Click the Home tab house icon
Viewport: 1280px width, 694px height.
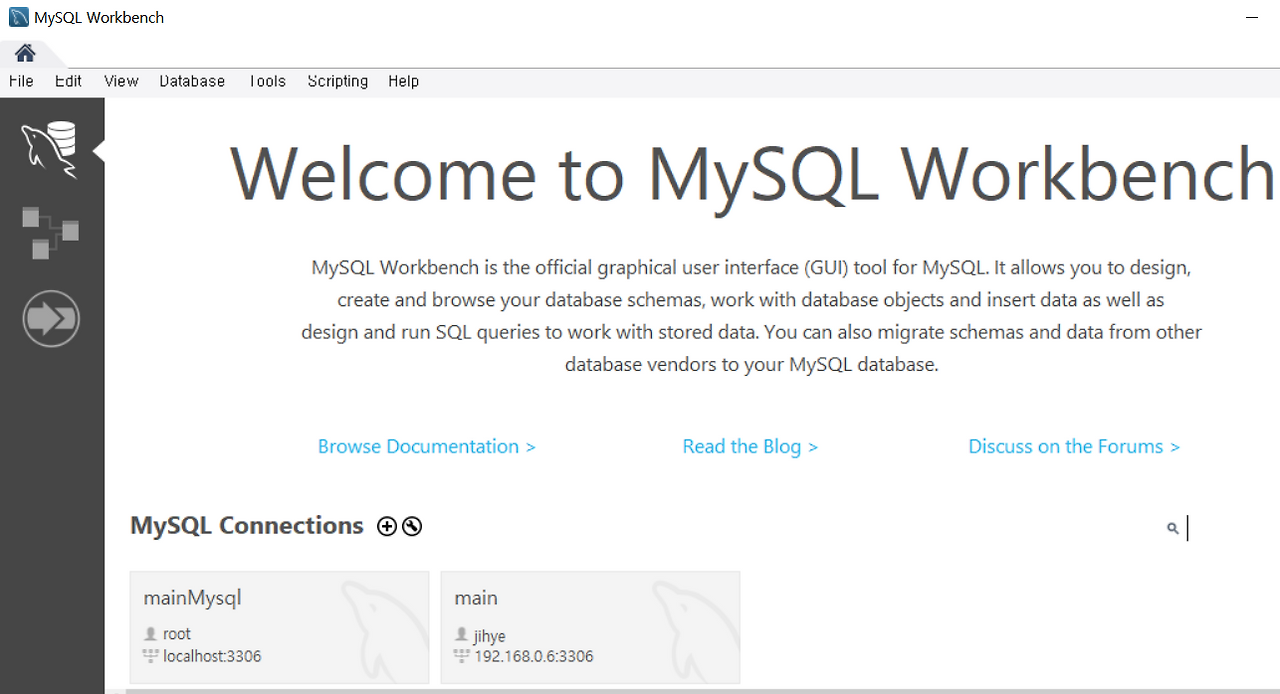[x=24, y=53]
